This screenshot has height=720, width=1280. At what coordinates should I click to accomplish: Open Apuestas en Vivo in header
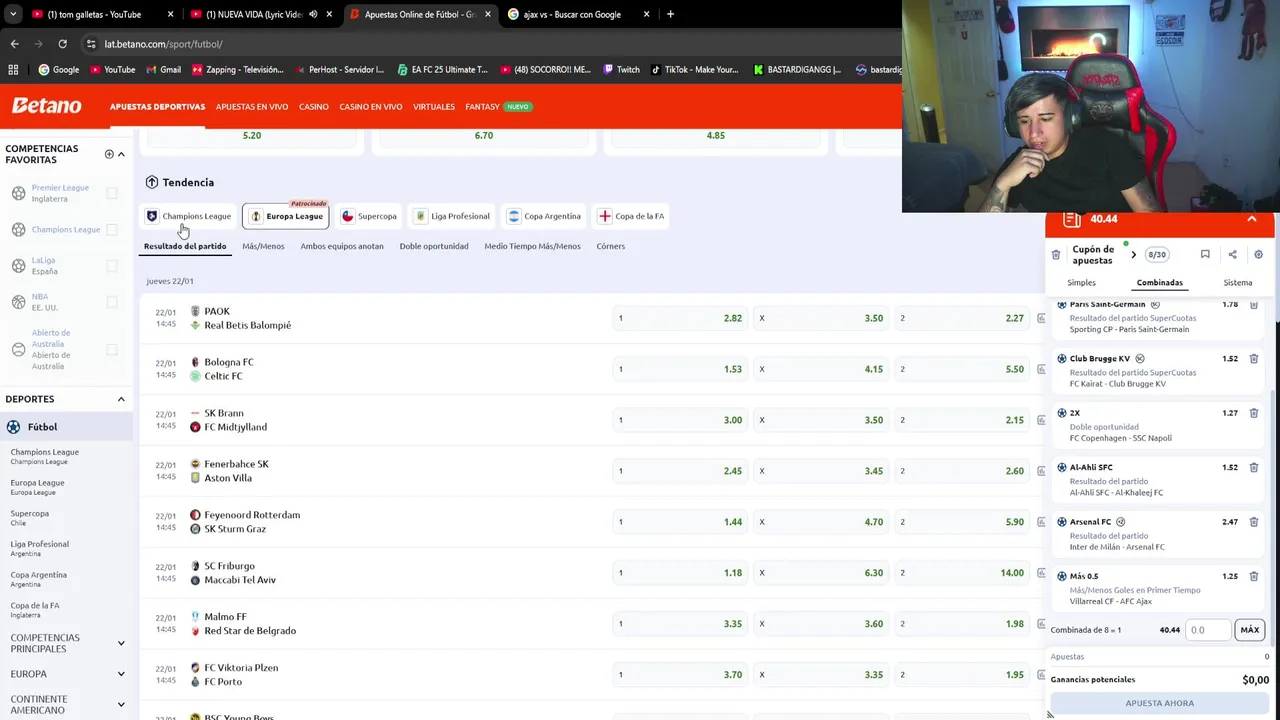tap(252, 107)
